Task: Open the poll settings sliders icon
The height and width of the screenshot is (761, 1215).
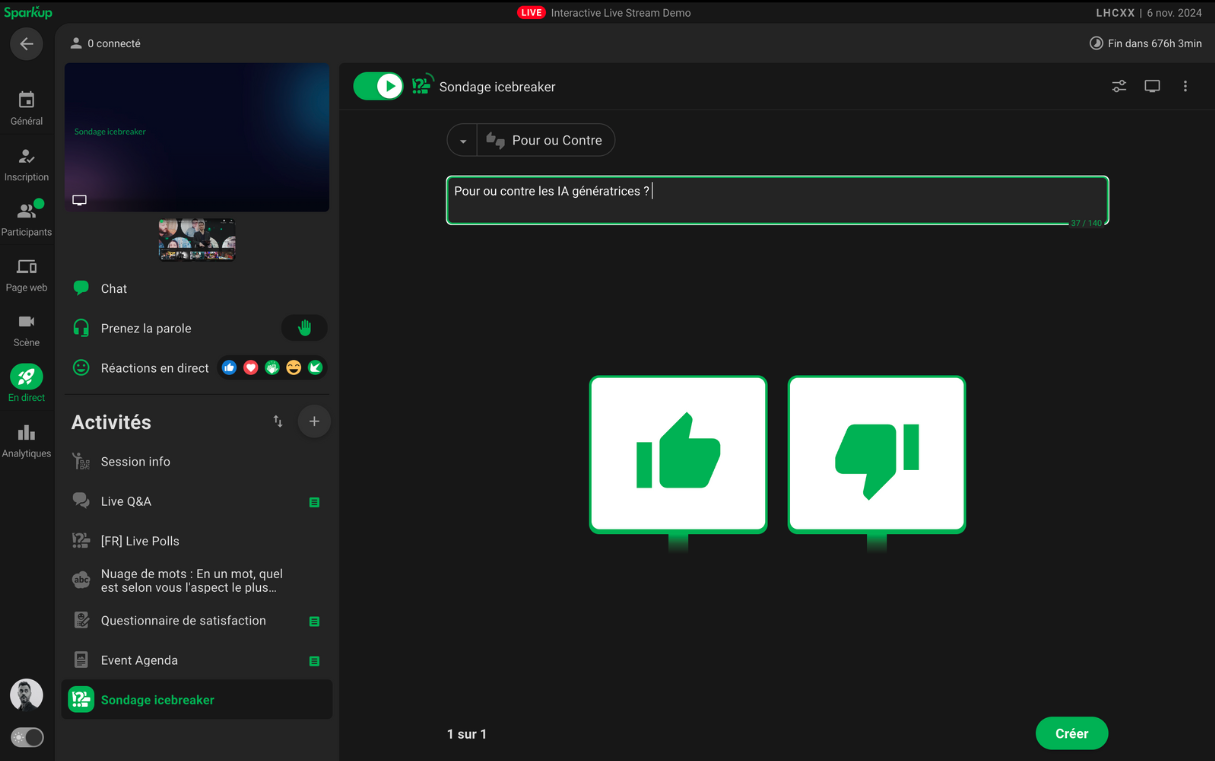Action: [x=1119, y=86]
